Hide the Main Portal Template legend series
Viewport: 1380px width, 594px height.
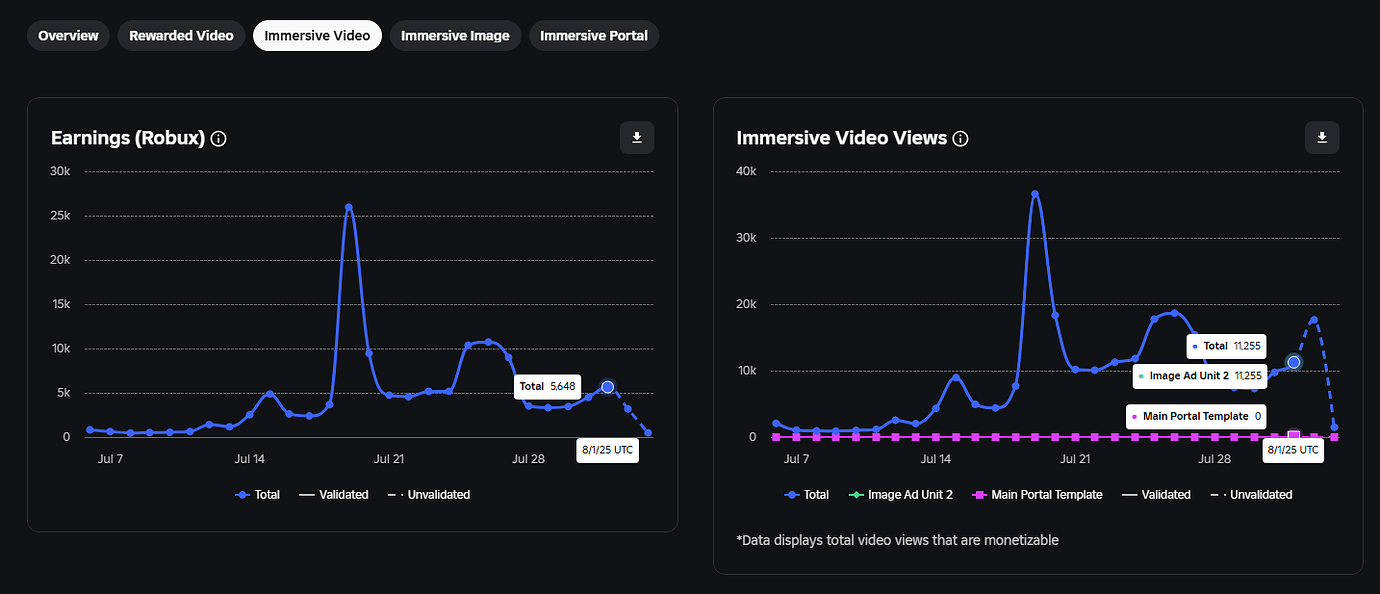(x=1037, y=495)
